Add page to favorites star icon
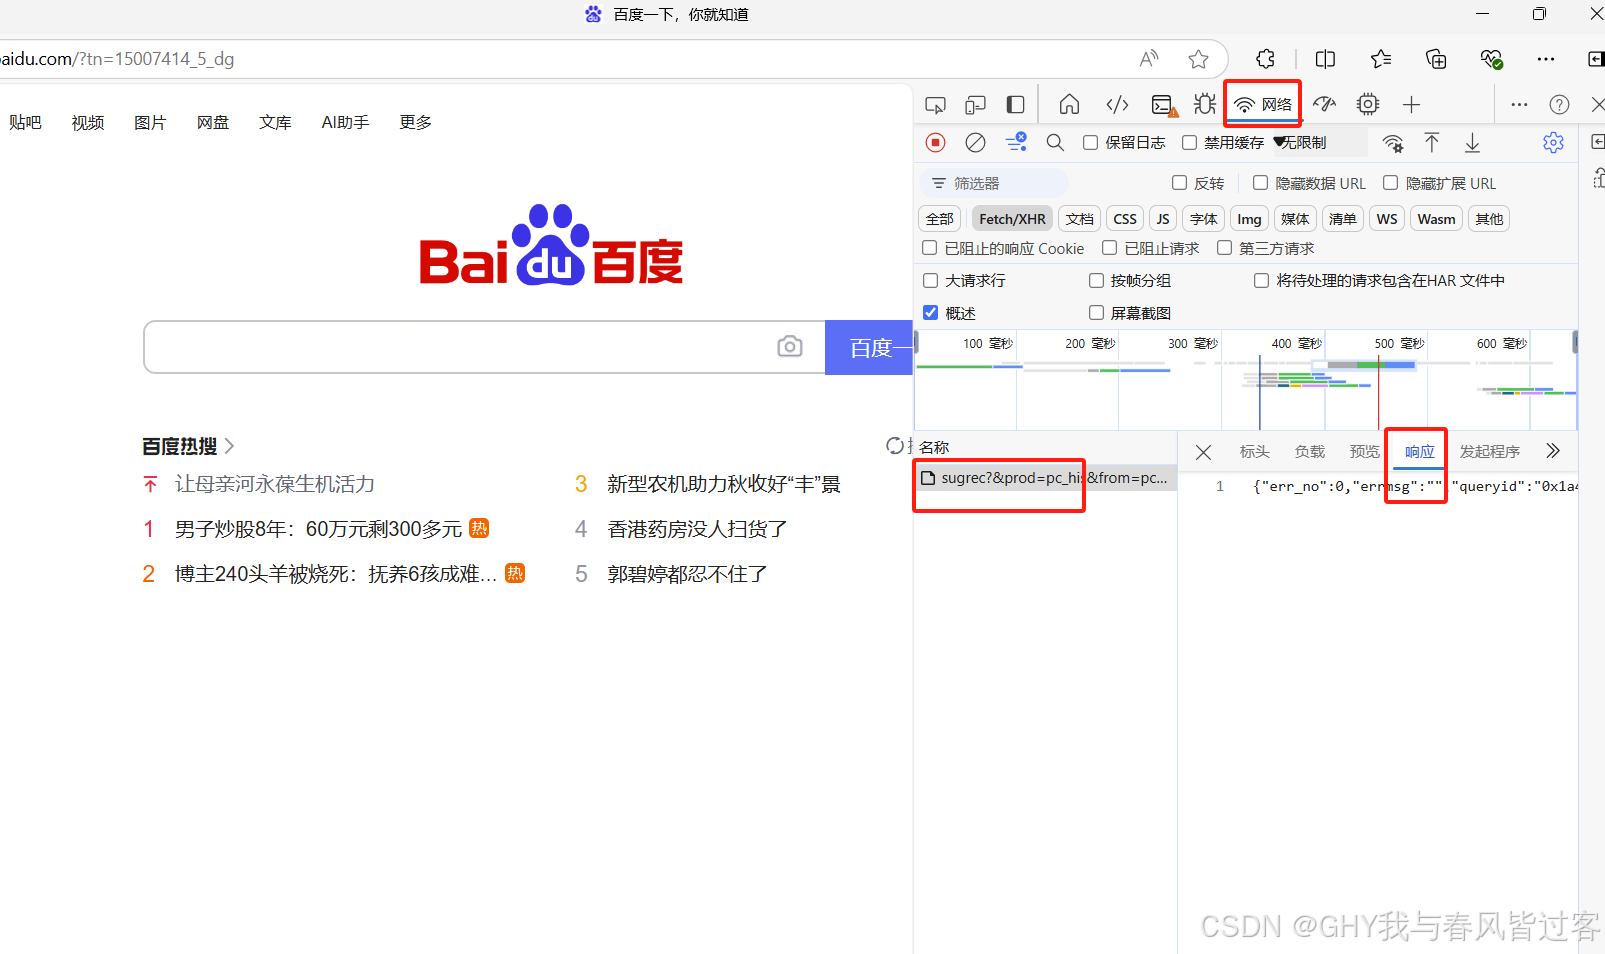This screenshot has width=1605, height=954. pos(1199,59)
